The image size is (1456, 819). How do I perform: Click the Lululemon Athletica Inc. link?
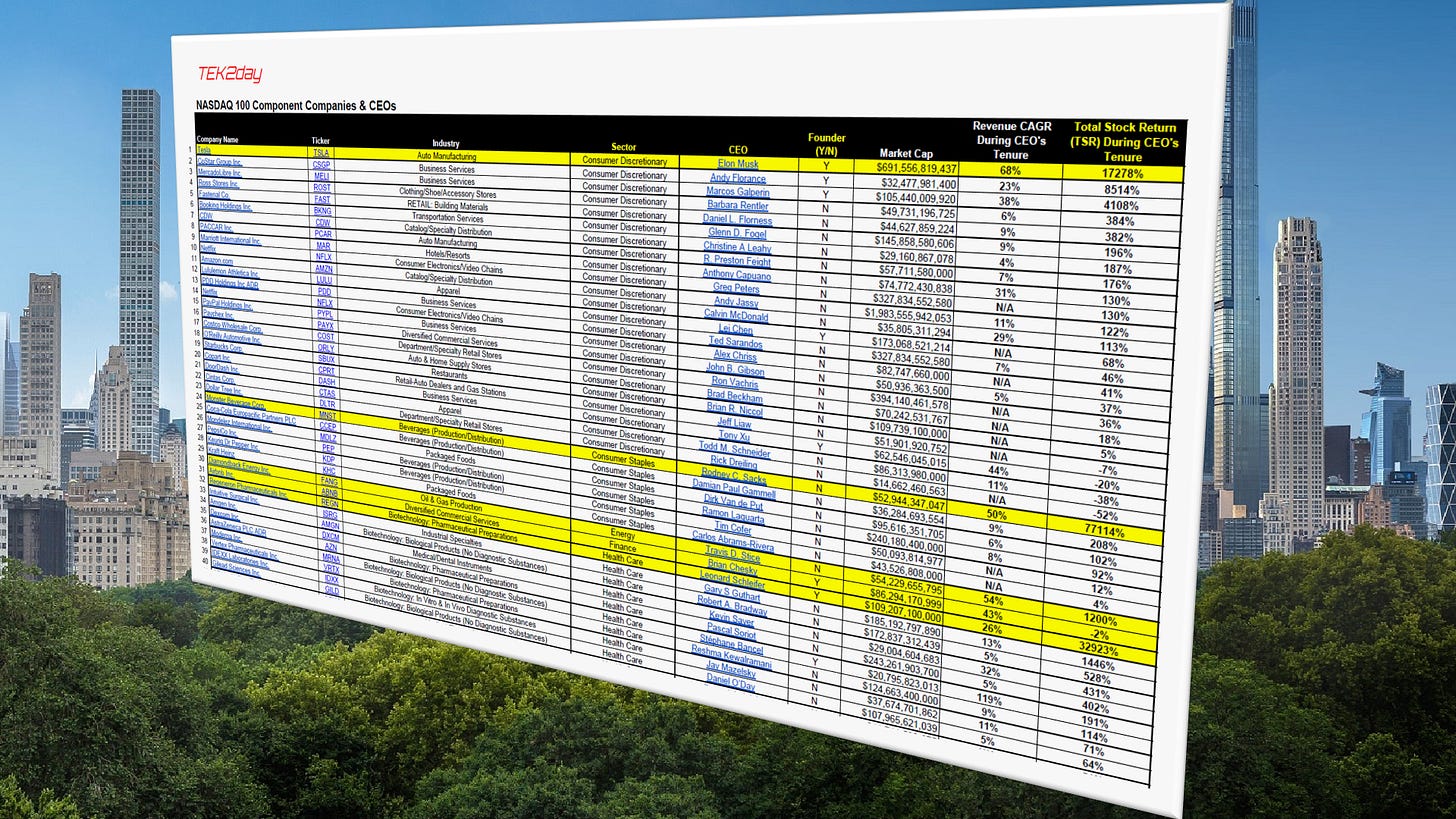coord(230,272)
